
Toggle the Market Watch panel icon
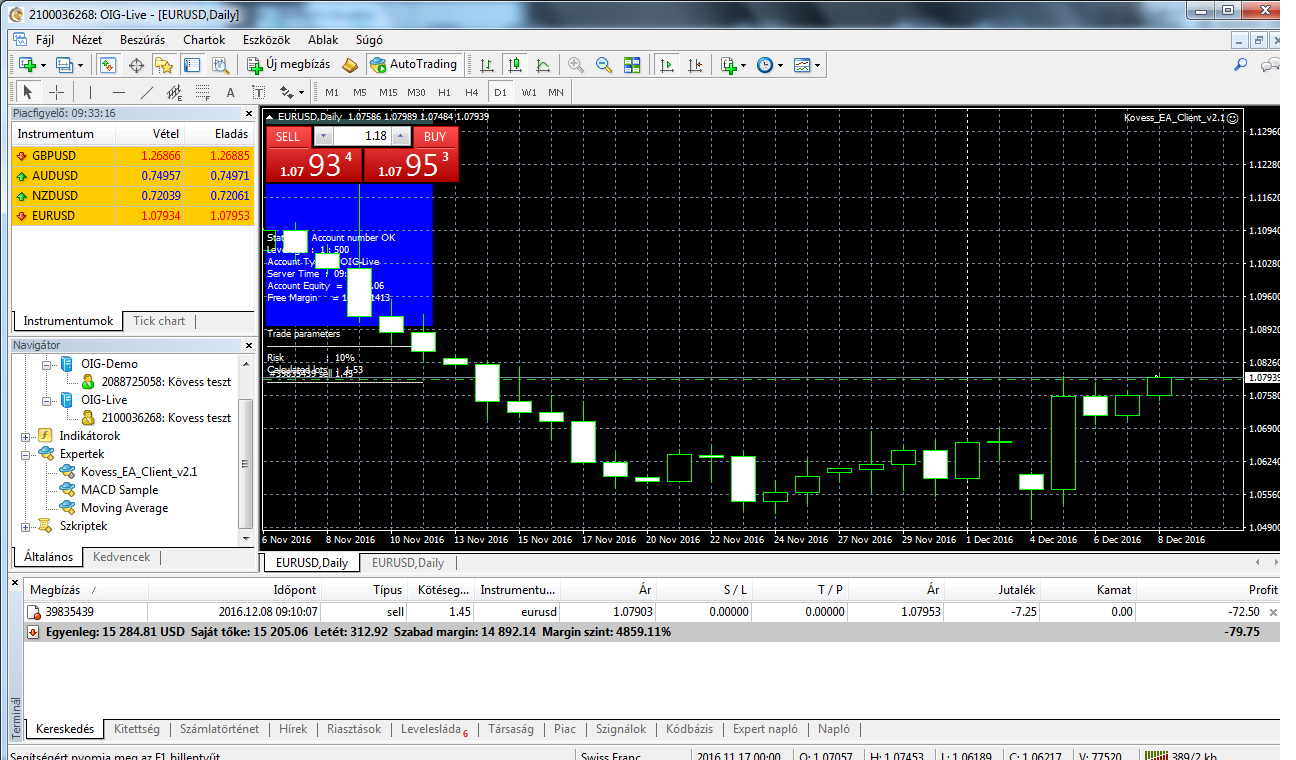pos(108,64)
